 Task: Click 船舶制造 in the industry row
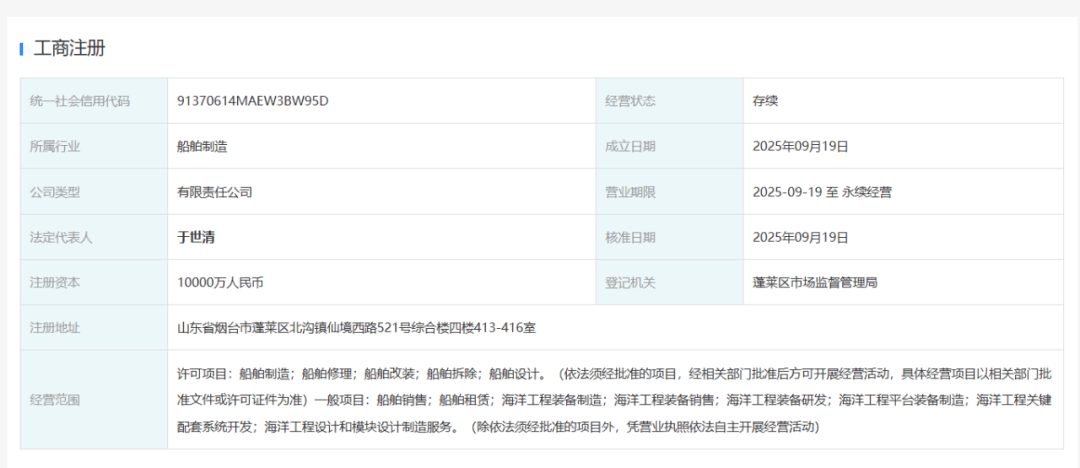(x=202, y=146)
